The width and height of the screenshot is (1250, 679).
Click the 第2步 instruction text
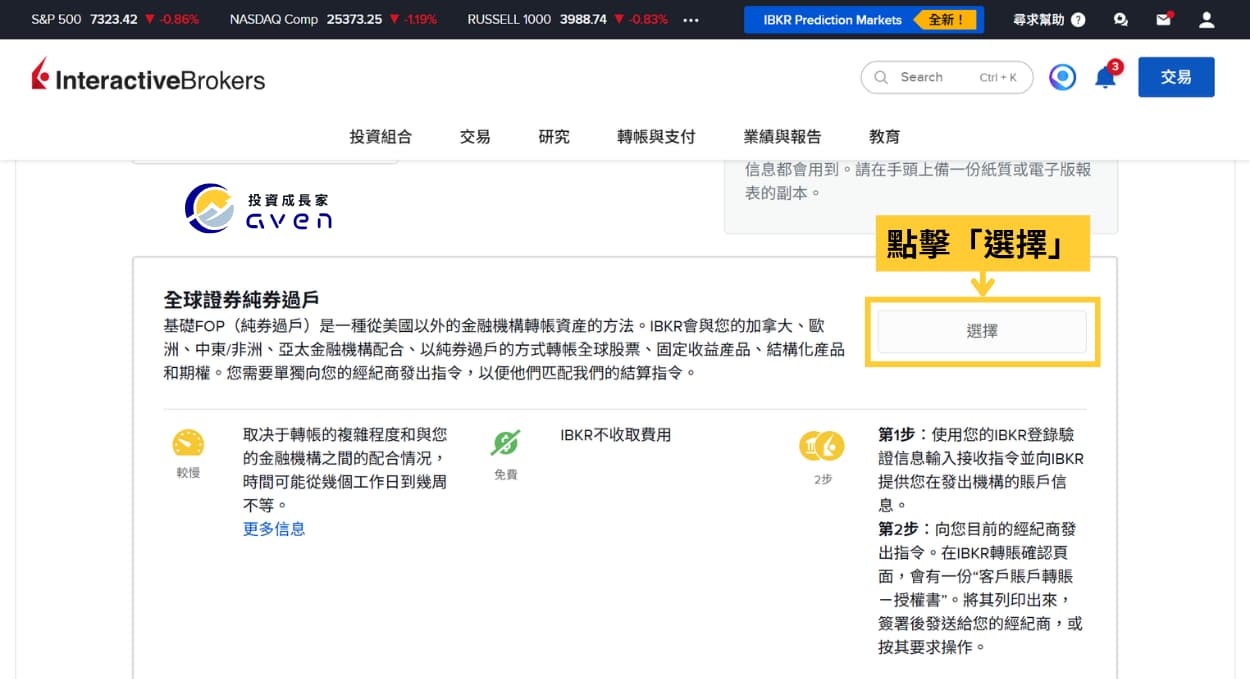tap(981, 588)
